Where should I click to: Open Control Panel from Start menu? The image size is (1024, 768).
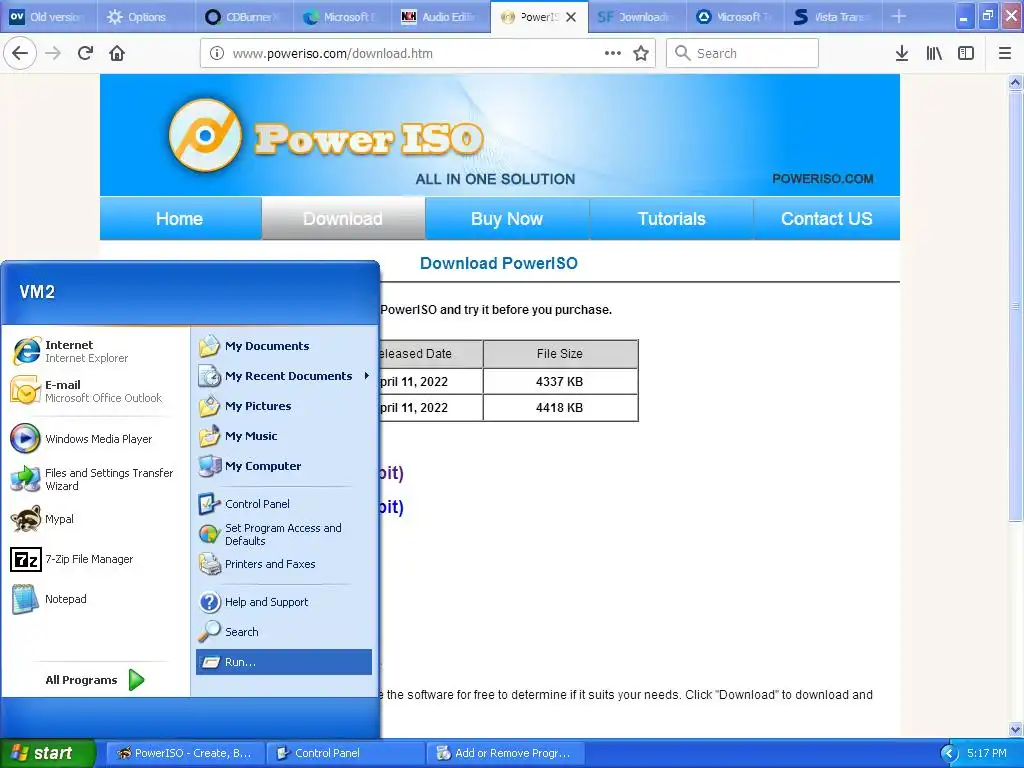(283, 504)
